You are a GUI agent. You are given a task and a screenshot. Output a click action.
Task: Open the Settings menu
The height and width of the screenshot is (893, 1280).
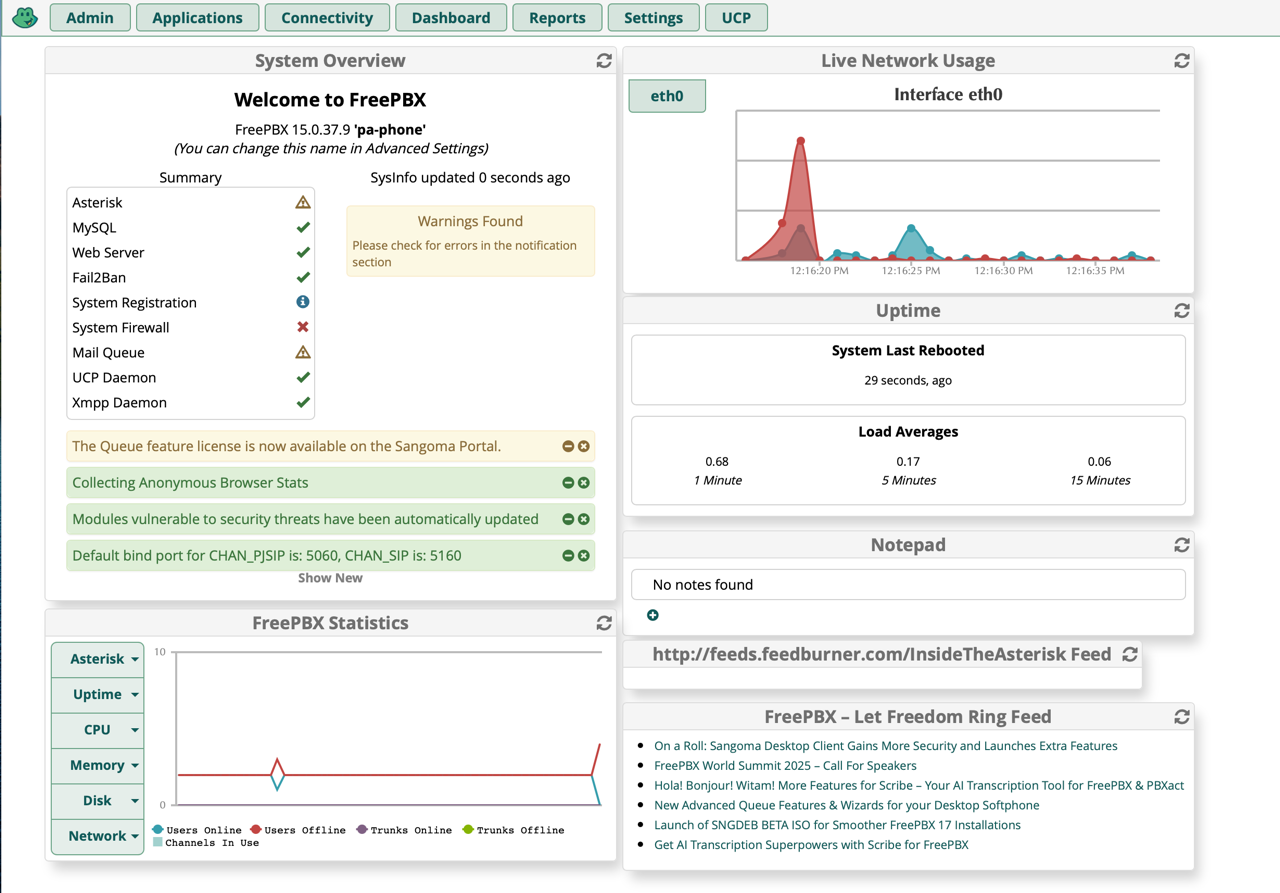[x=653, y=17]
